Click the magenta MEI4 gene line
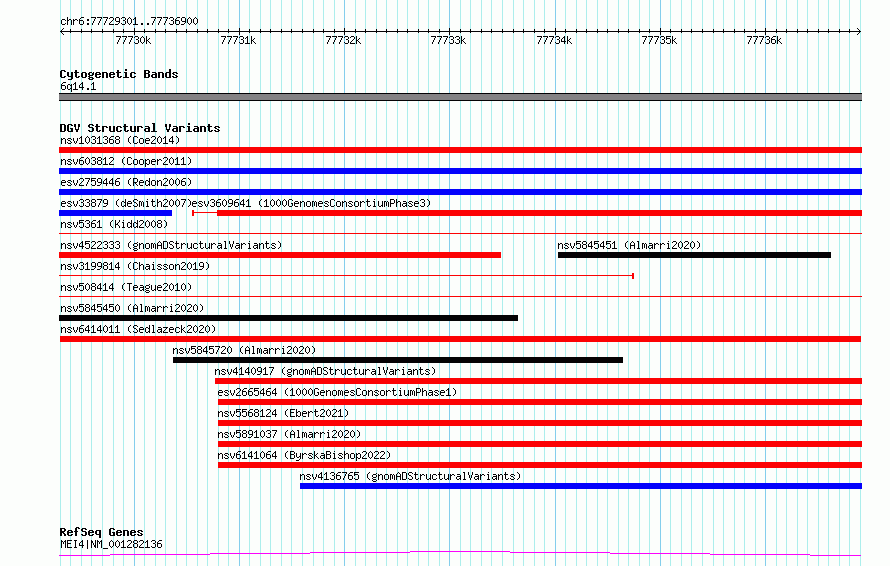 [x=460, y=554]
